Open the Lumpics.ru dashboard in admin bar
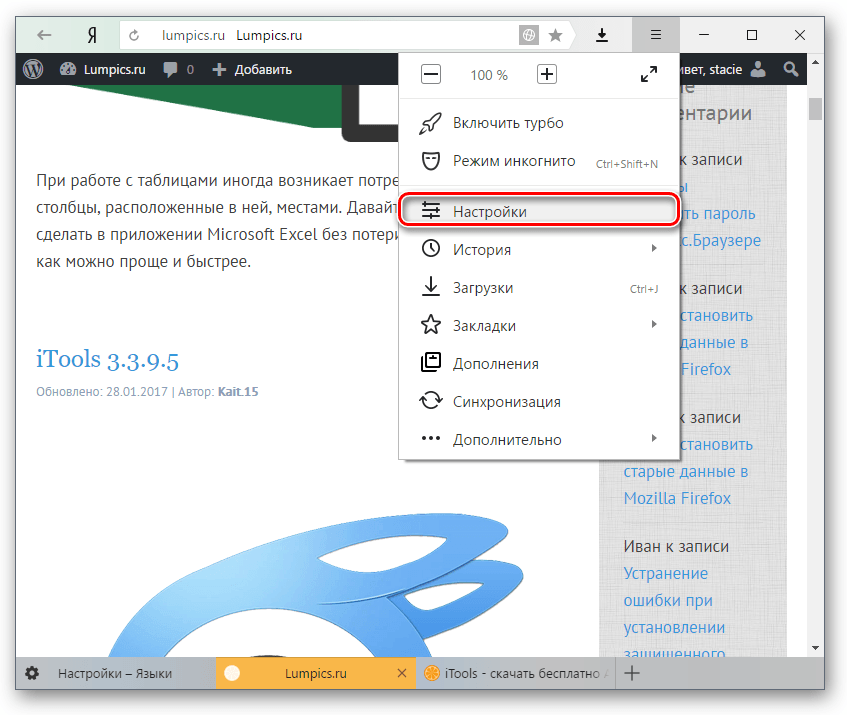Screen dimensions: 847x715 tap(103, 69)
